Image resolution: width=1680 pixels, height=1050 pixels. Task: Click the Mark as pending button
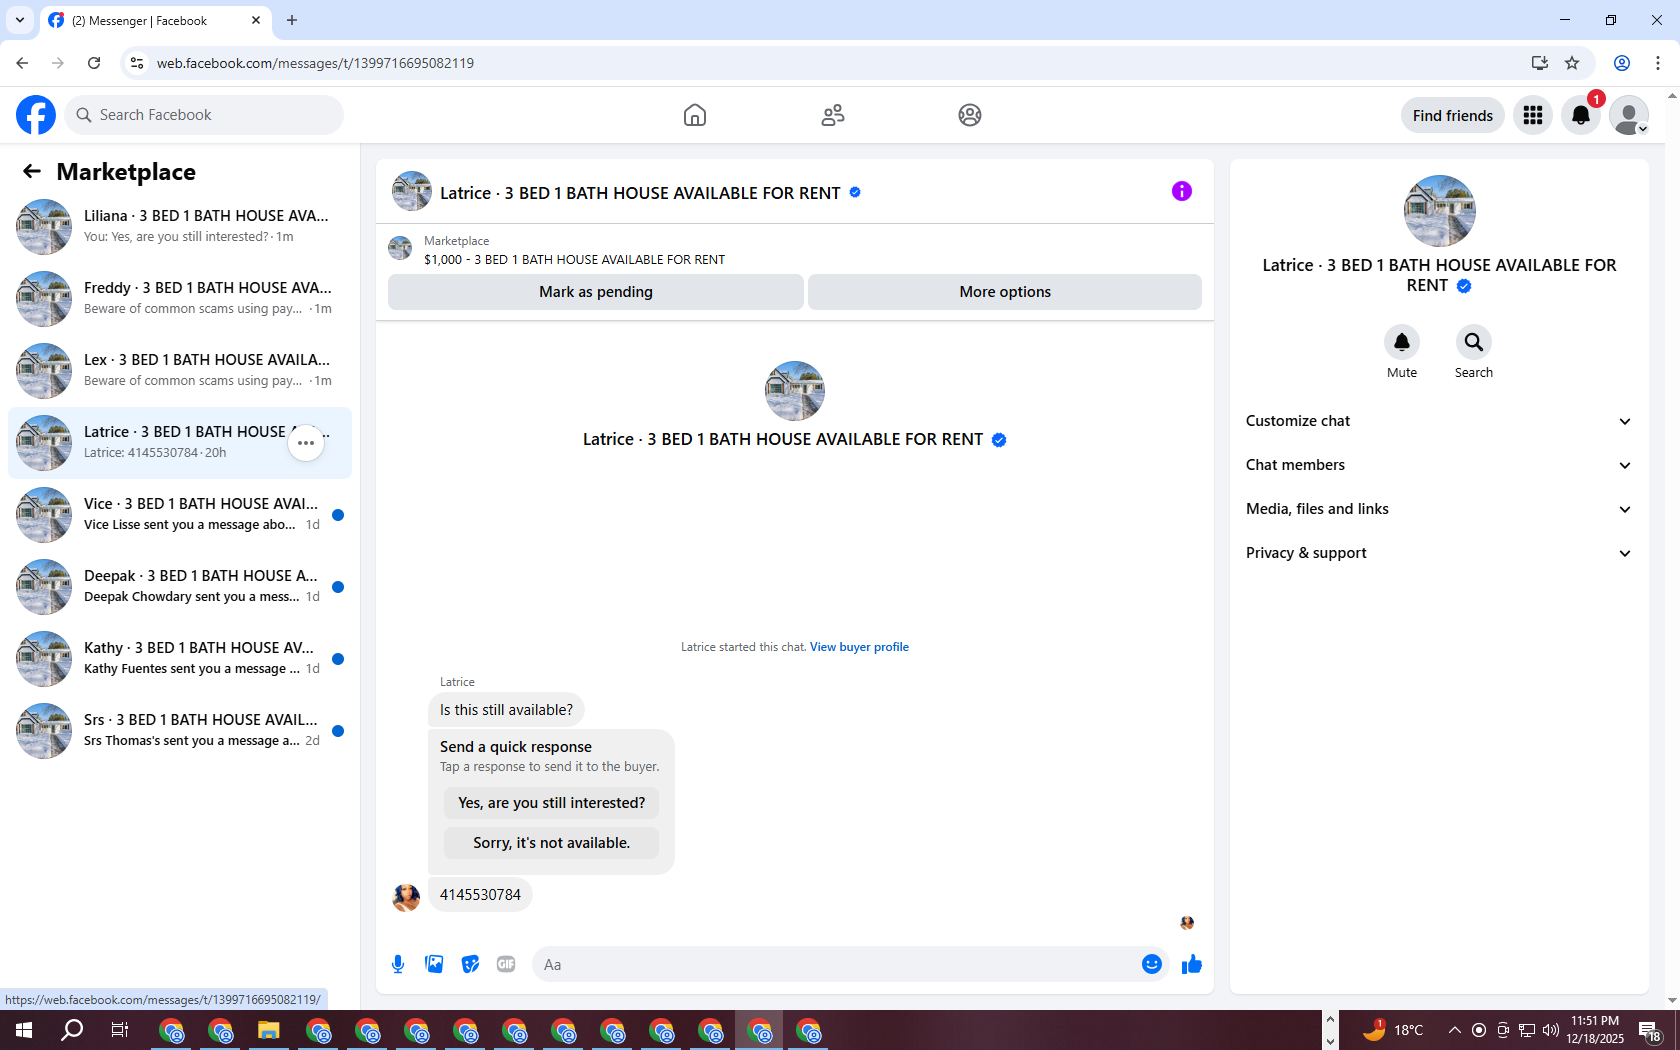(596, 292)
